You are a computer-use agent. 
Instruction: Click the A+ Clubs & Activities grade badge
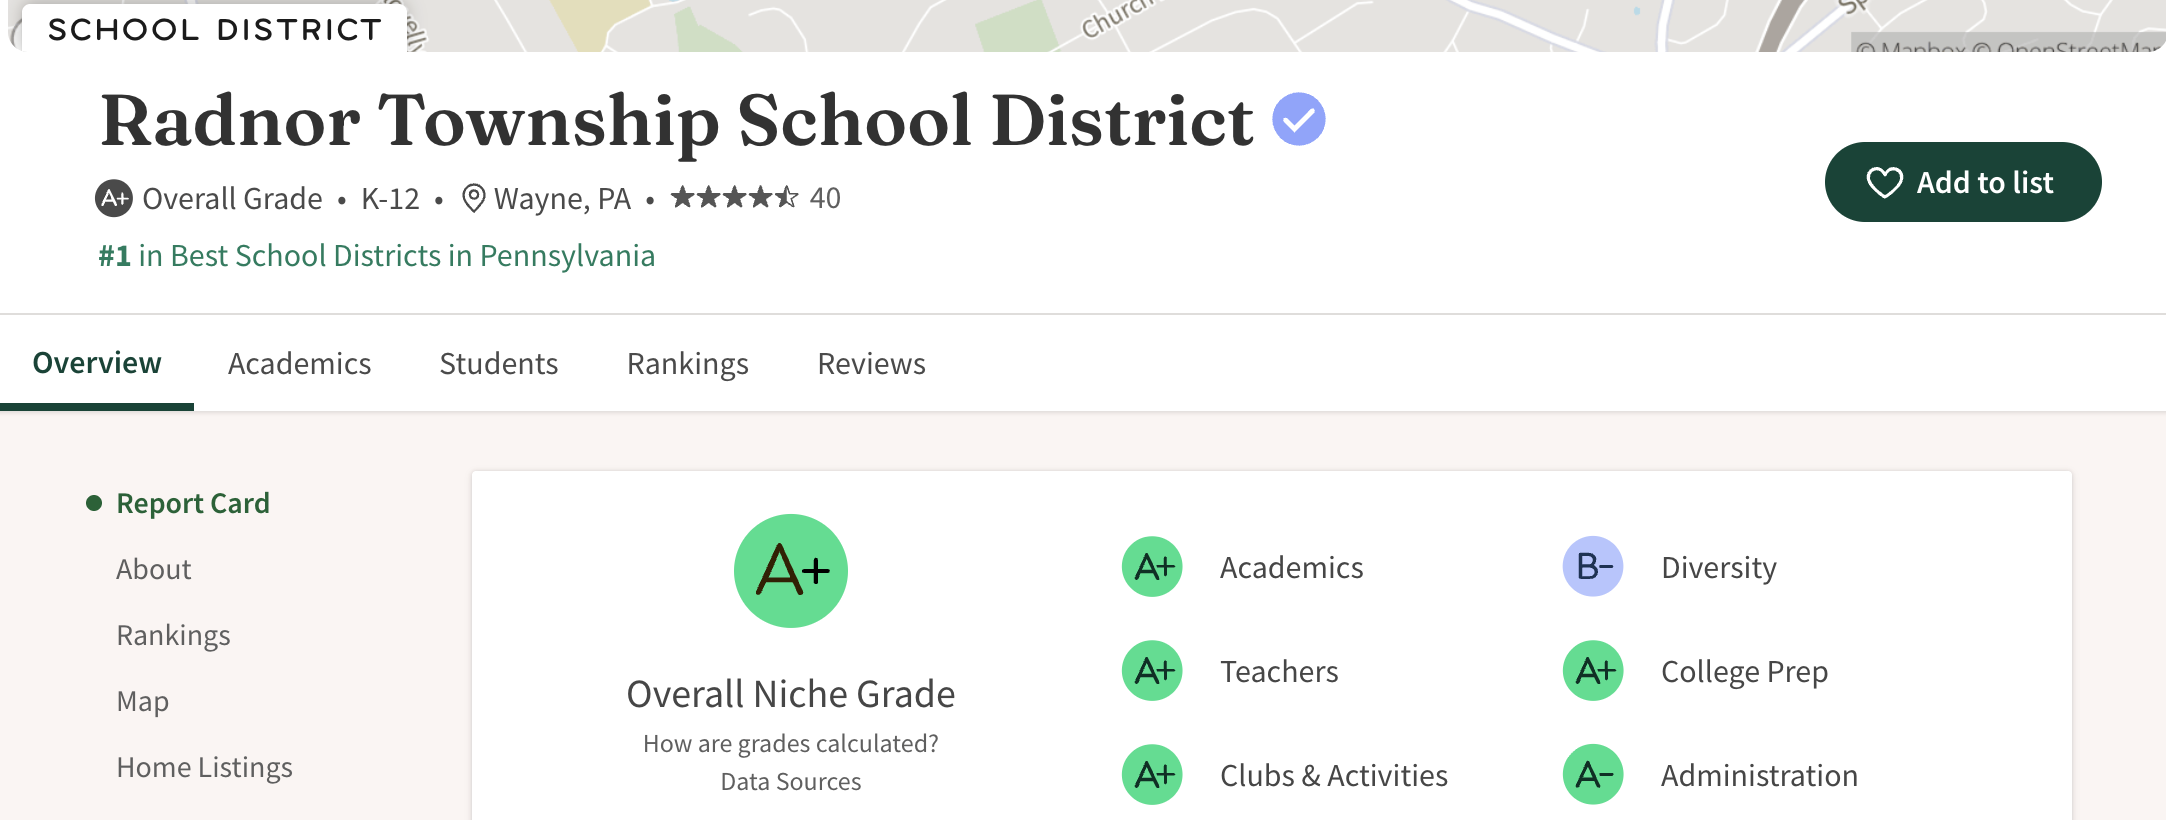[1152, 775]
